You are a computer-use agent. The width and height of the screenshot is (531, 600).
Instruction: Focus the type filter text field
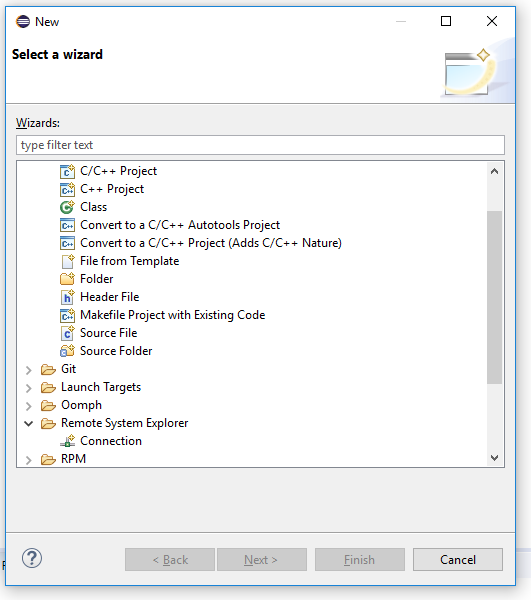pos(260,145)
